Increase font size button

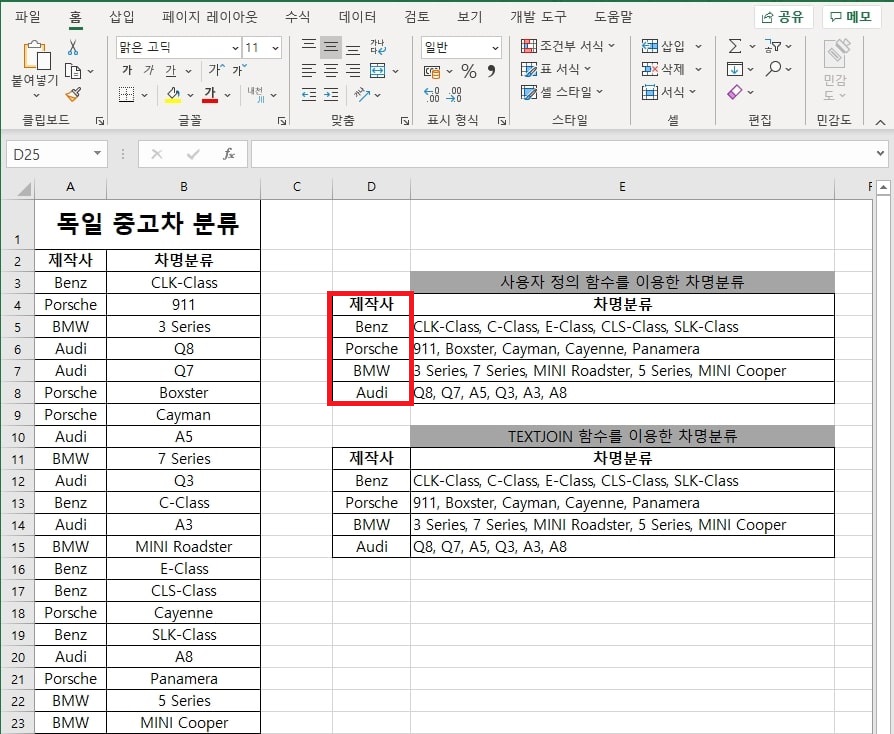(216, 70)
